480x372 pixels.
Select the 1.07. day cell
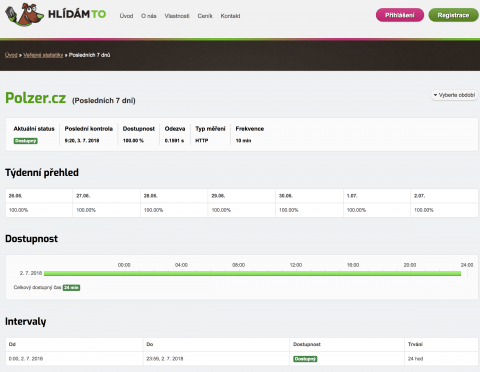click(x=377, y=196)
